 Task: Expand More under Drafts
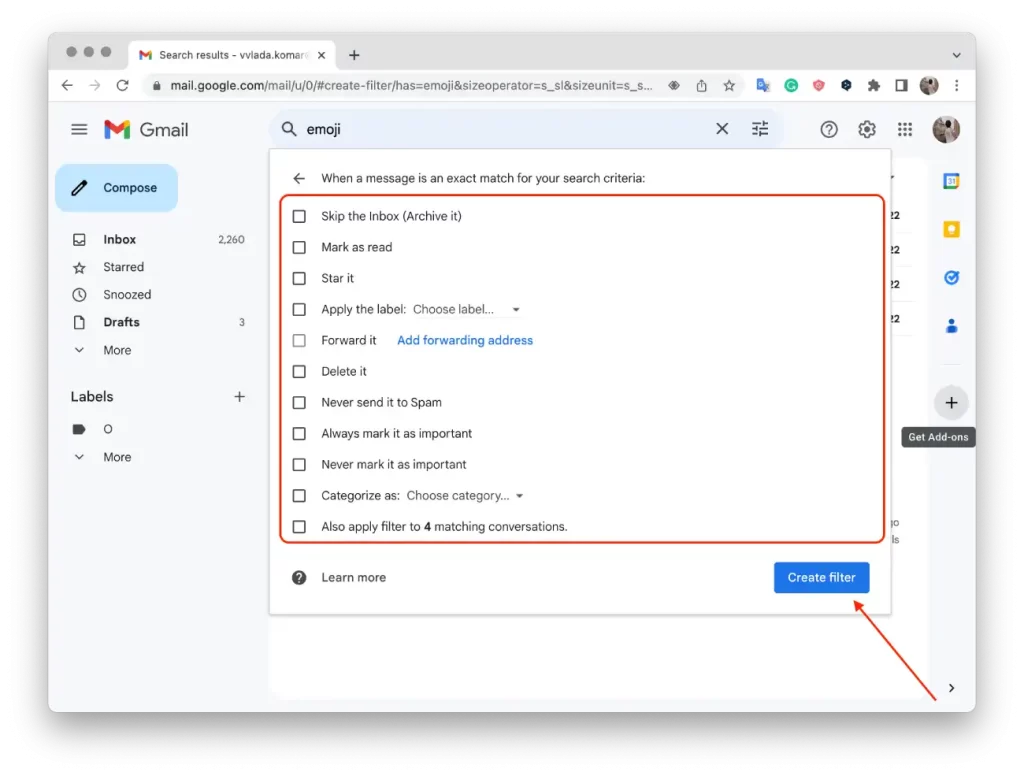(x=117, y=350)
